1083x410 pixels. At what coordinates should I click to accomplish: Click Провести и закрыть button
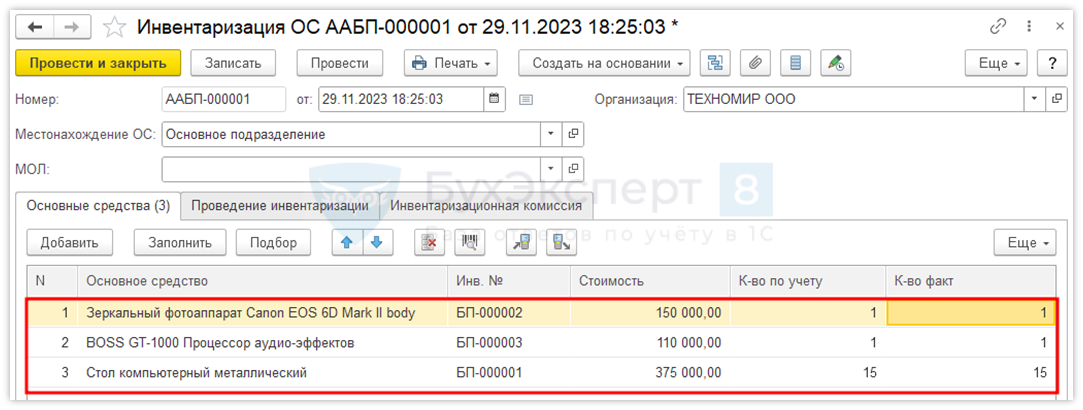[98, 63]
